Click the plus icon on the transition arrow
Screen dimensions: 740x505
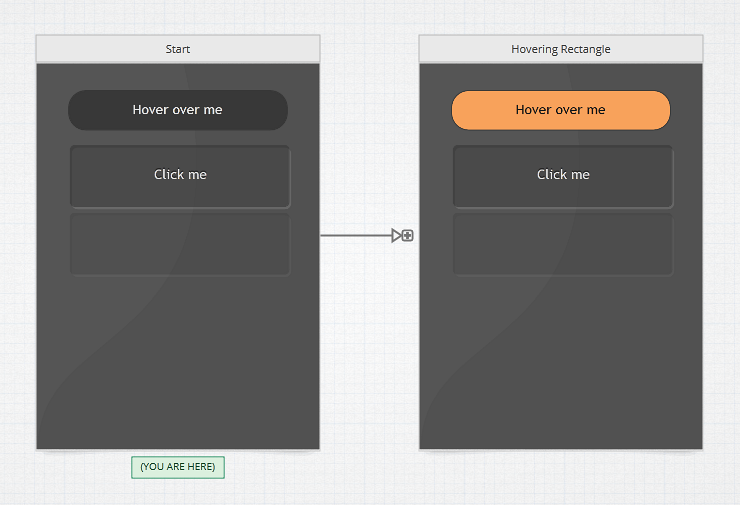tap(408, 236)
